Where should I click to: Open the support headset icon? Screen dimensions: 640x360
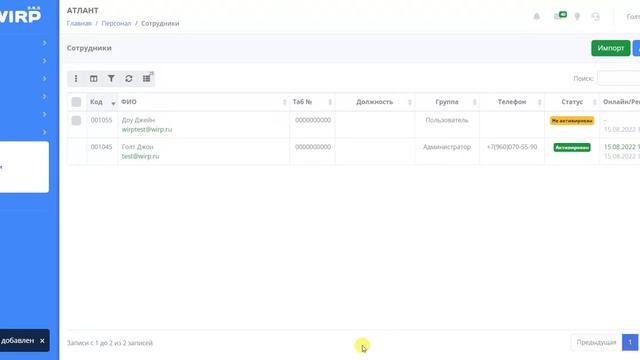pyautogui.click(x=596, y=16)
